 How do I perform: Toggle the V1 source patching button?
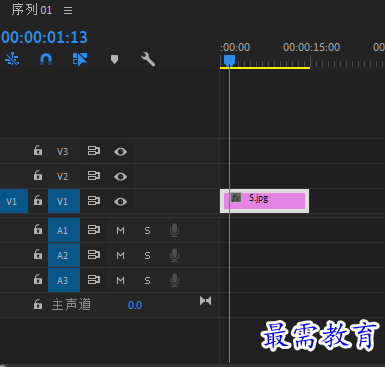pyautogui.click(x=14, y=201)
